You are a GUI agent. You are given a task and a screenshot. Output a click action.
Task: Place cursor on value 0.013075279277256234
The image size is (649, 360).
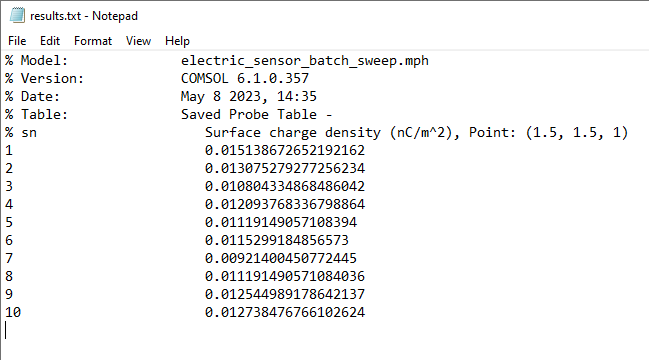(x=285, y=168)
